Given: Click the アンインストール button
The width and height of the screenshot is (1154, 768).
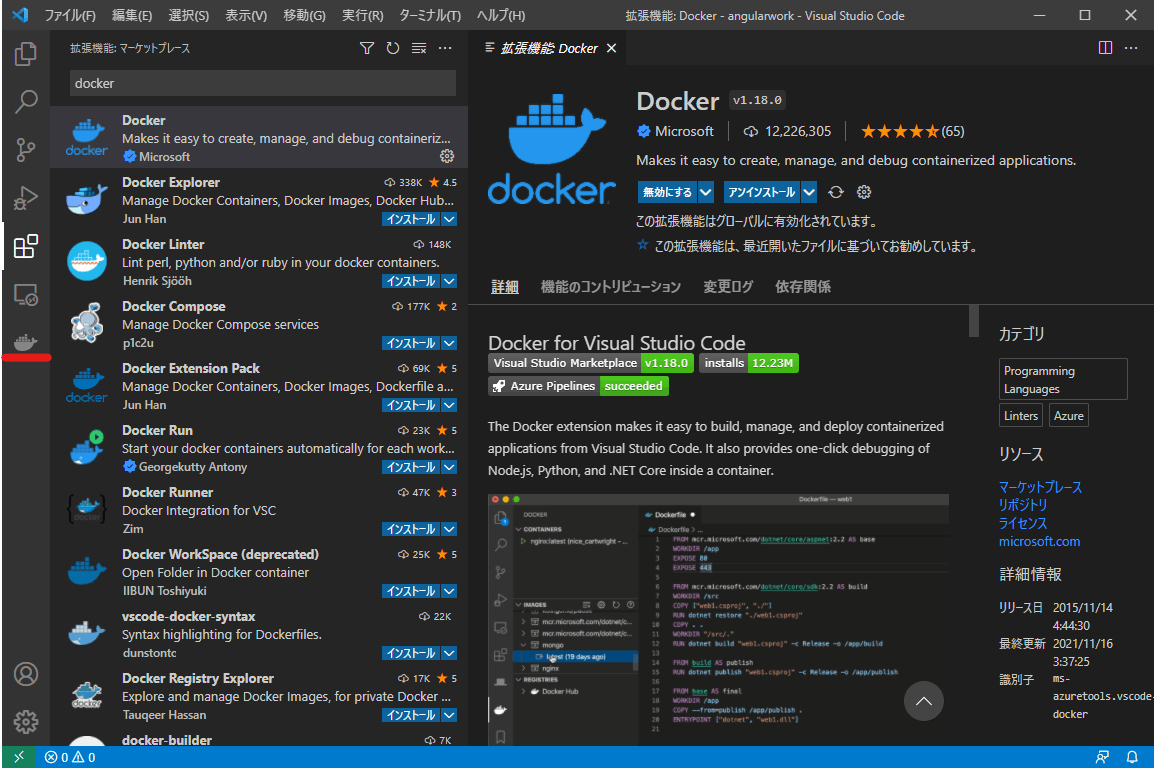Looking at the screenshot, I should pyautogui.click(x=762, y=192).
